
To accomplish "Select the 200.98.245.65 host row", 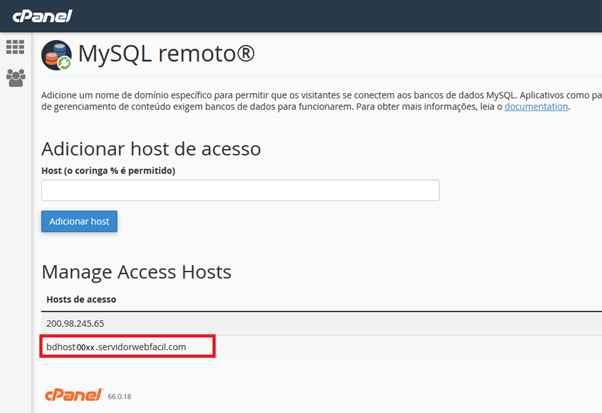I will [x=321, y=324].
